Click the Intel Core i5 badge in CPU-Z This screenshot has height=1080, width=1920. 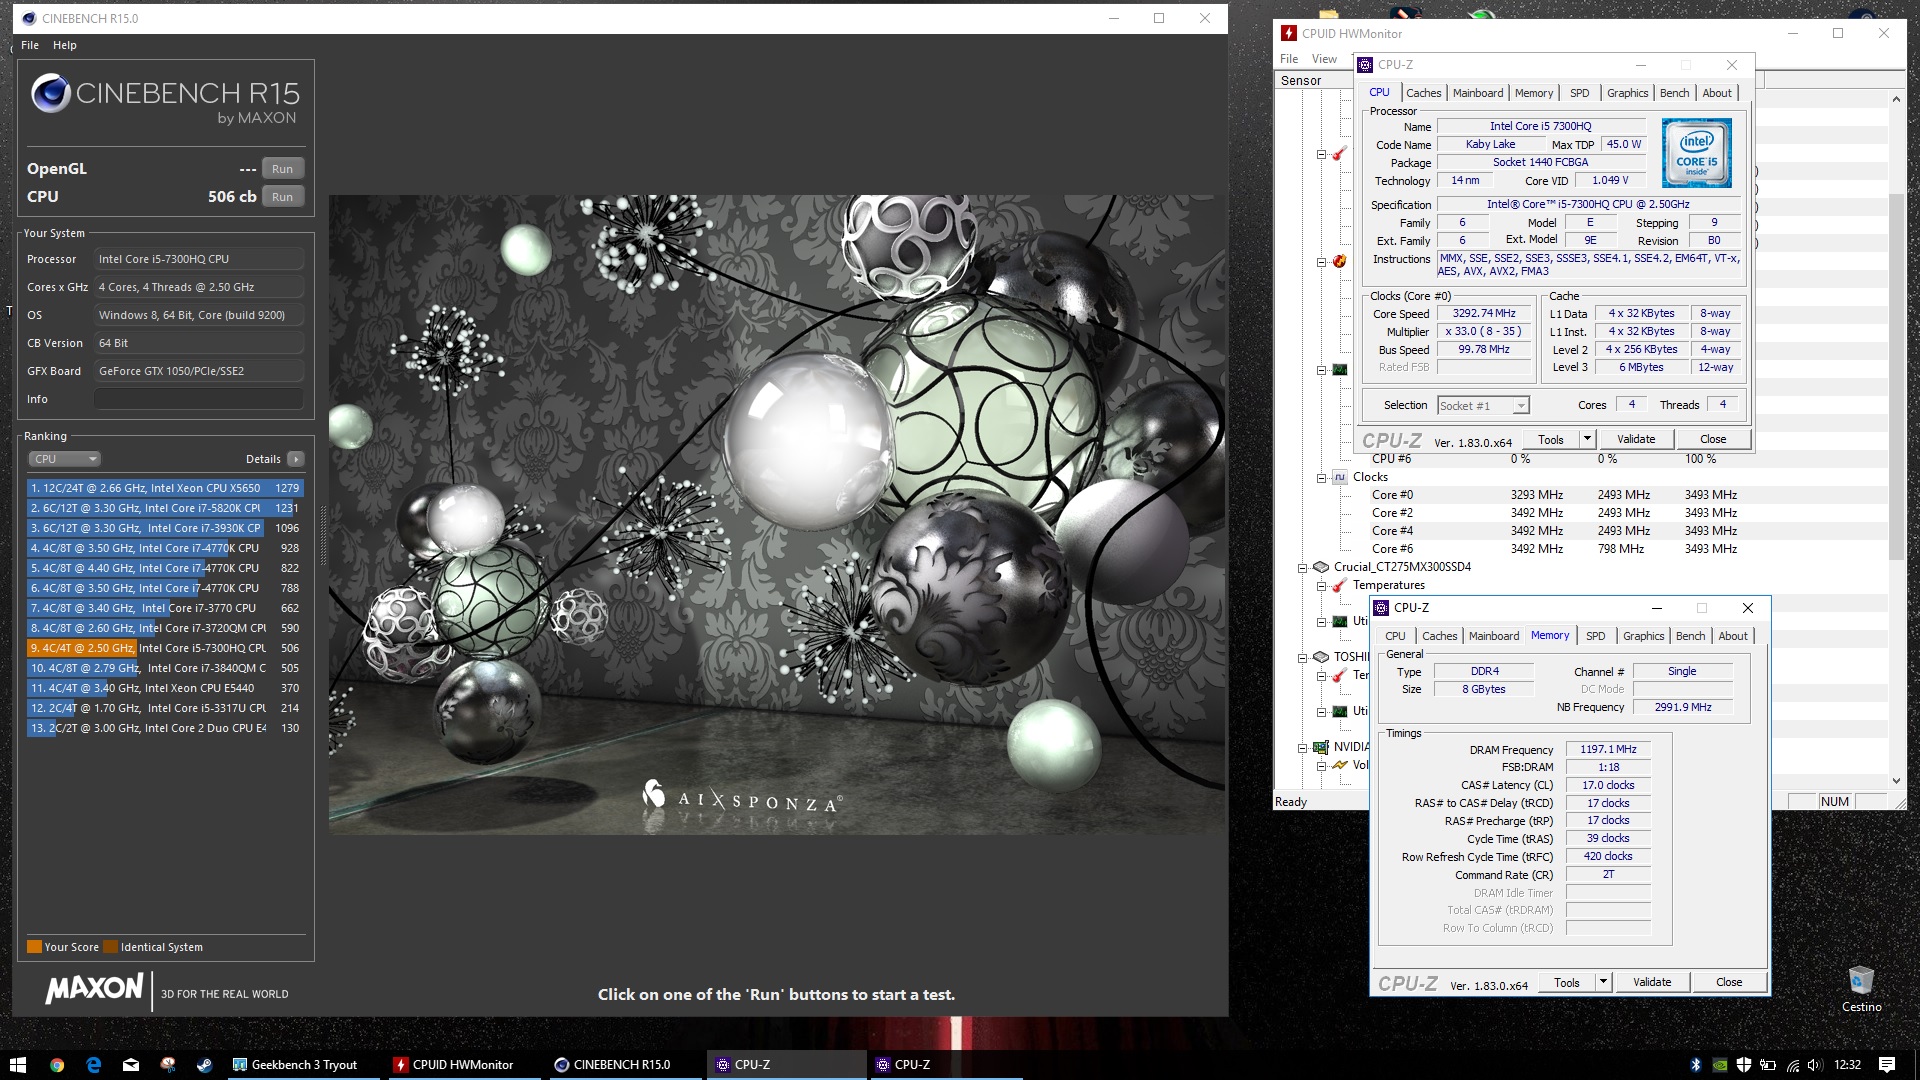(1696, 153)
